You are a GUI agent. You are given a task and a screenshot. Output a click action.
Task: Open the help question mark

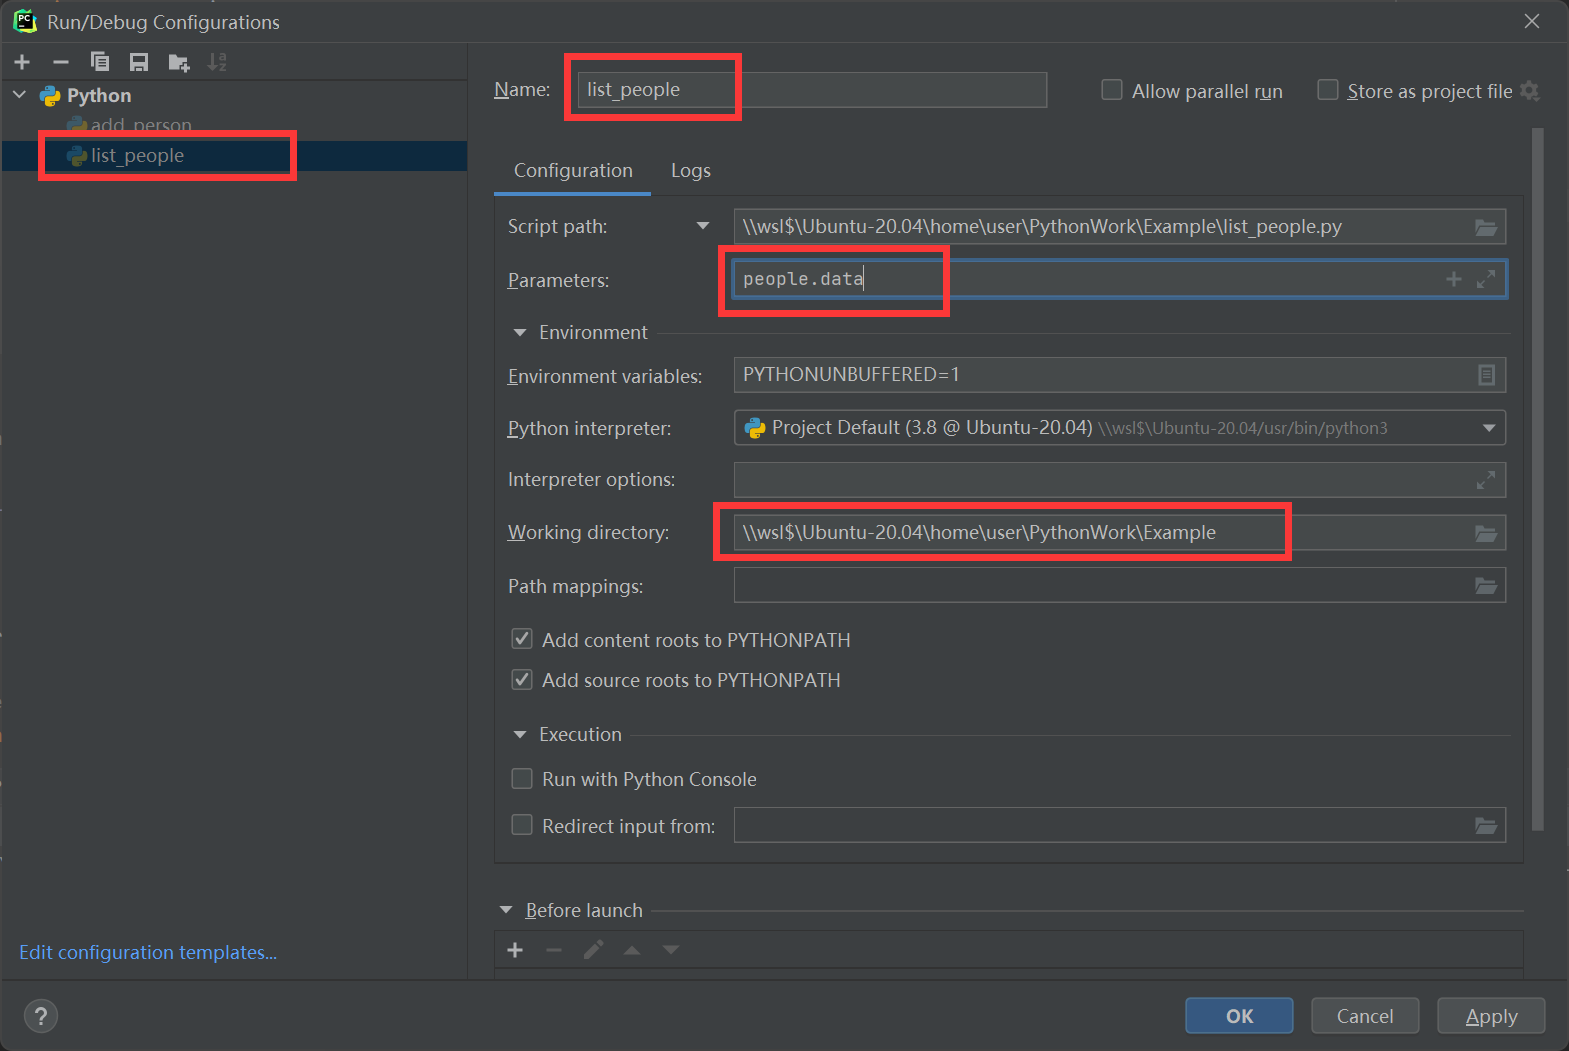[40, 1017]
